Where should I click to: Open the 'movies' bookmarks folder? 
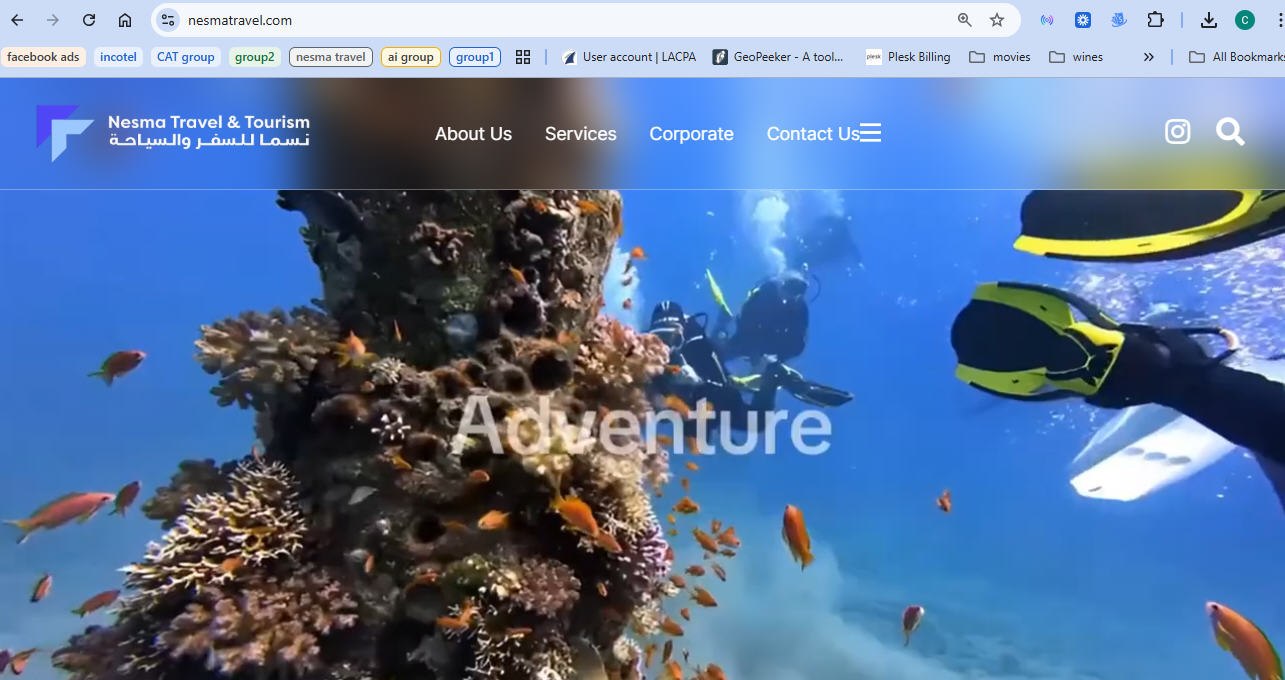click(x=1000, y=57)
